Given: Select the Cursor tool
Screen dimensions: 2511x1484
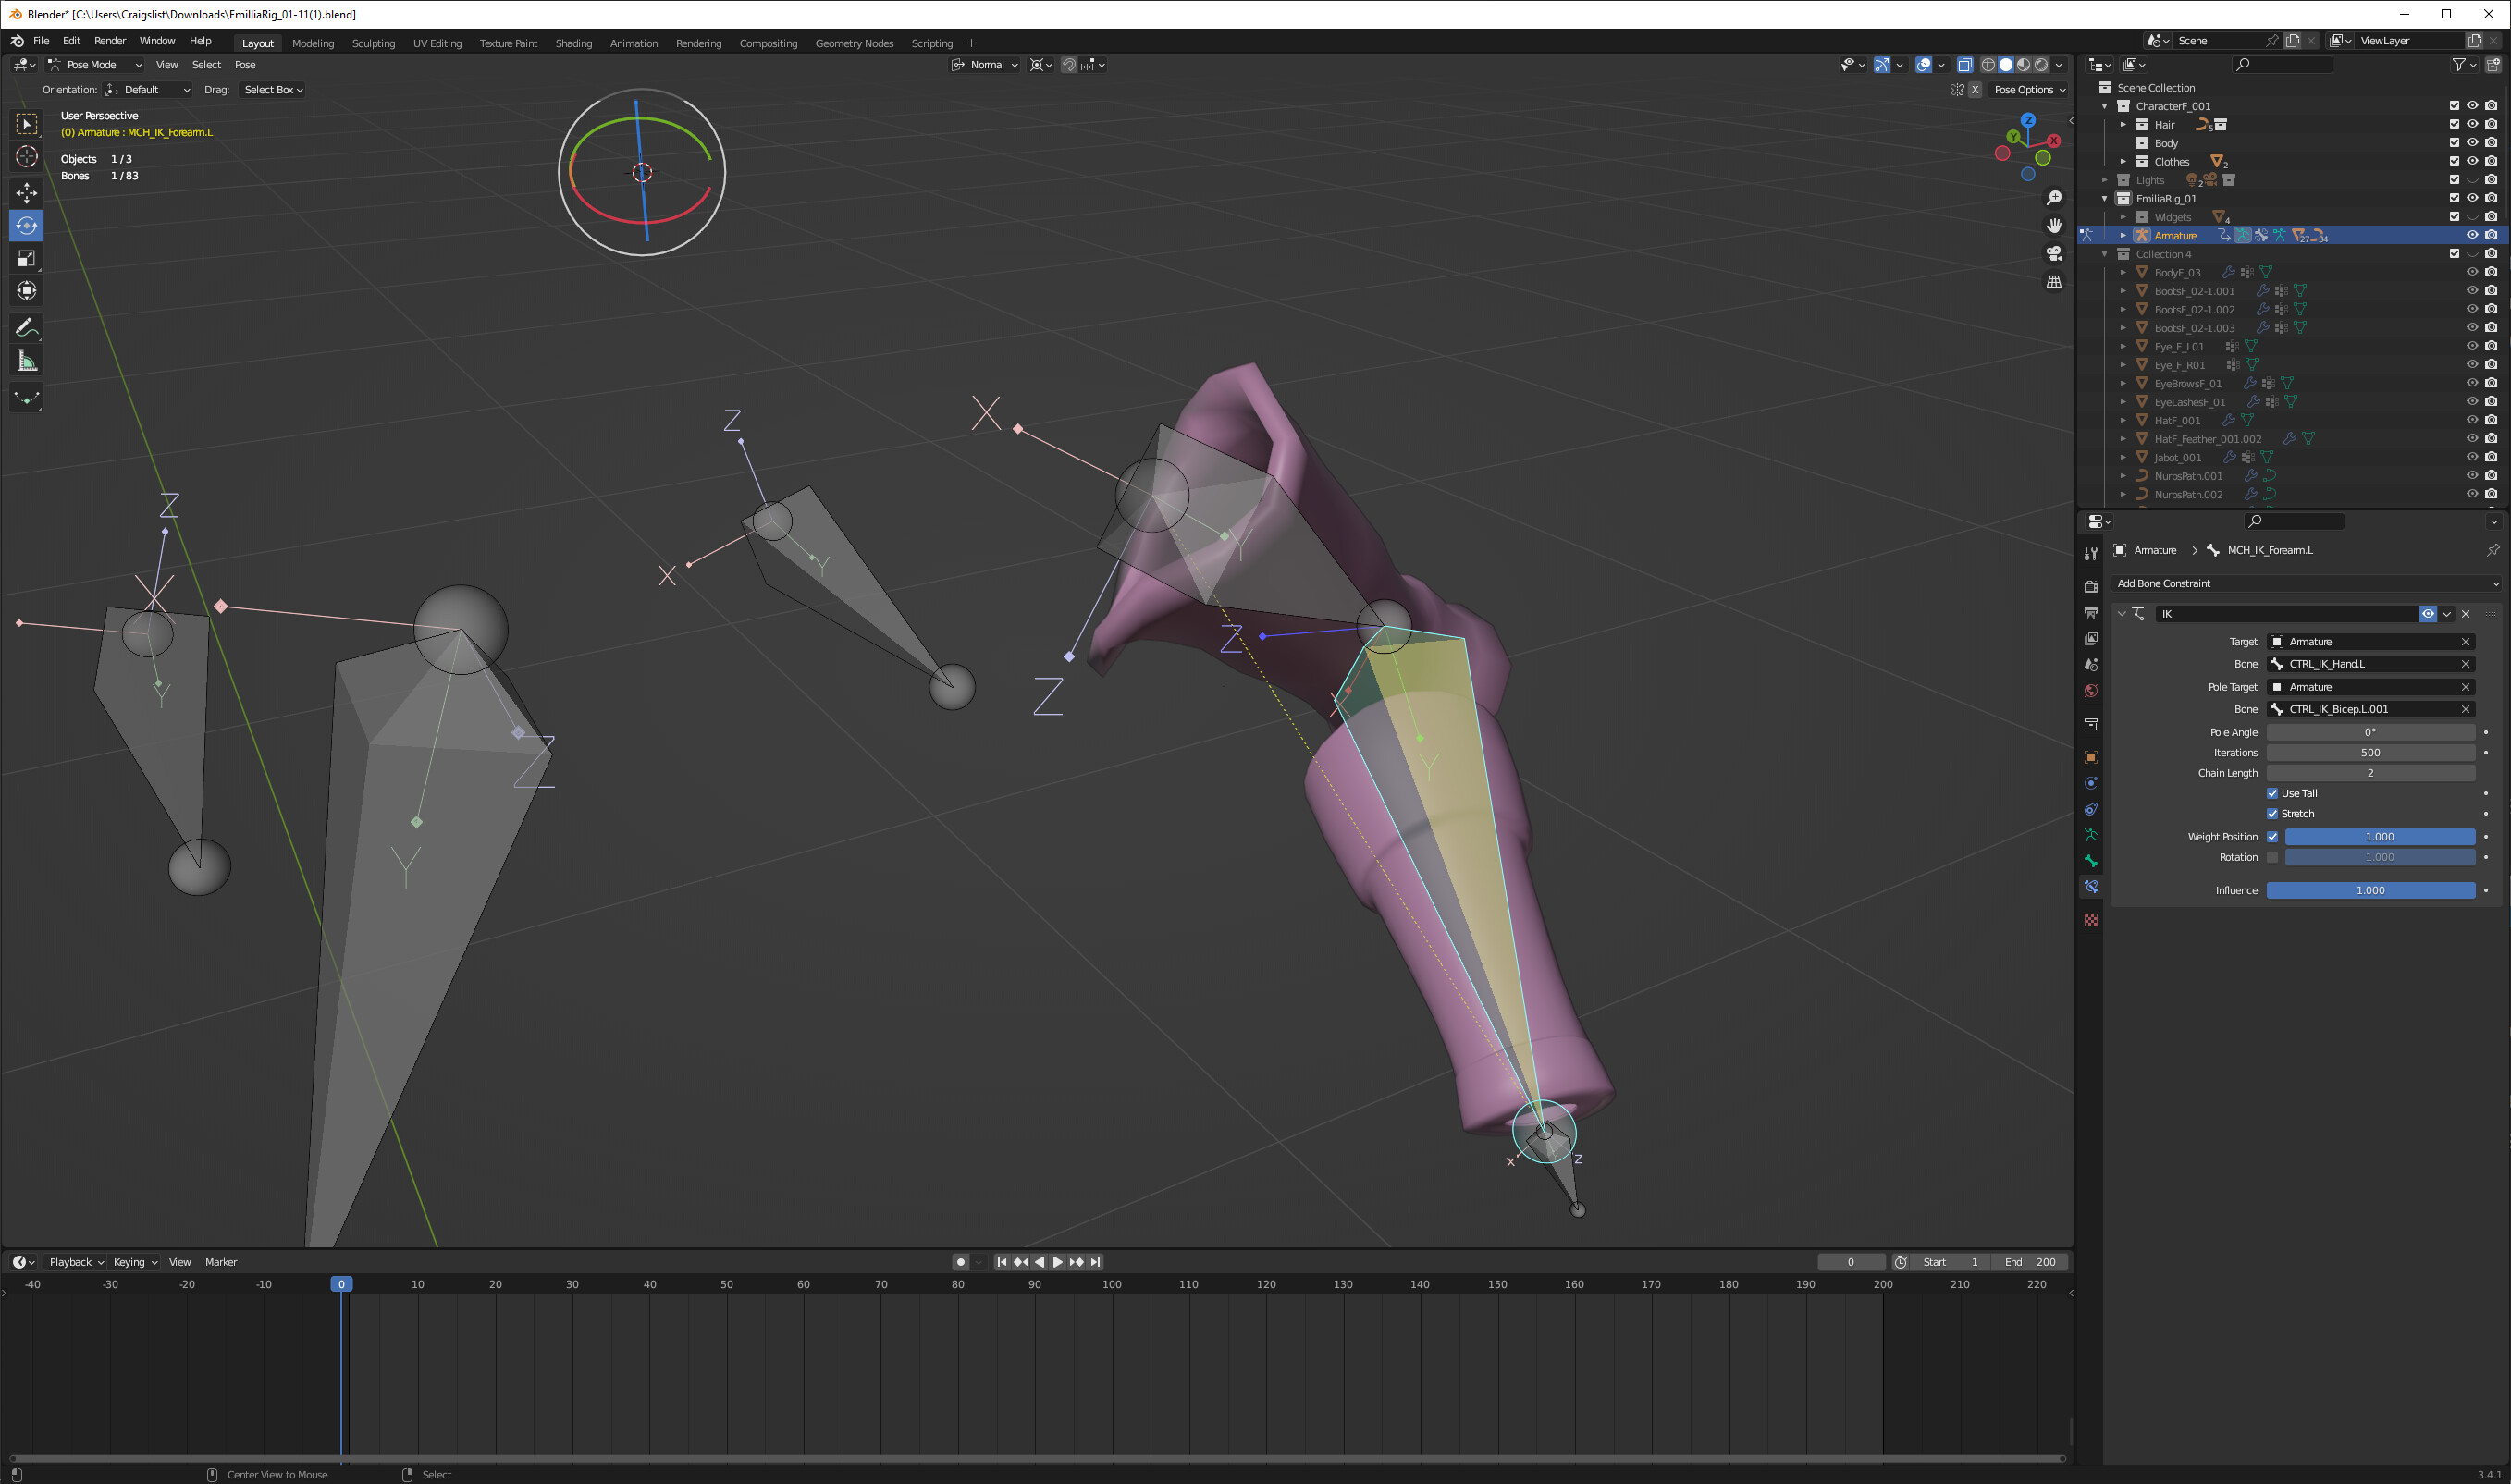Looking at the screenshot, I should pos(27,156).
